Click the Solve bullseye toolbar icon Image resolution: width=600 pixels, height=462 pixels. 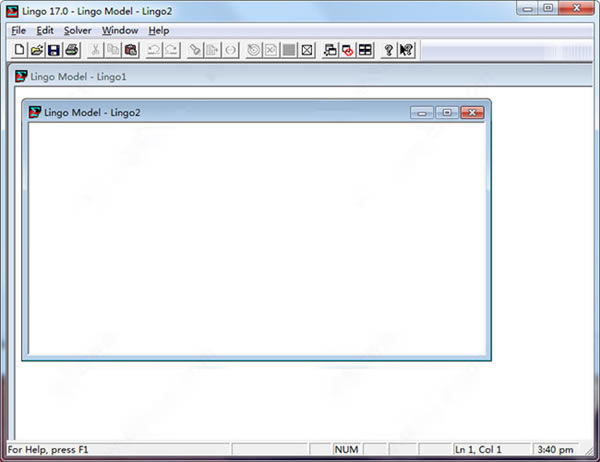(253, 49)
